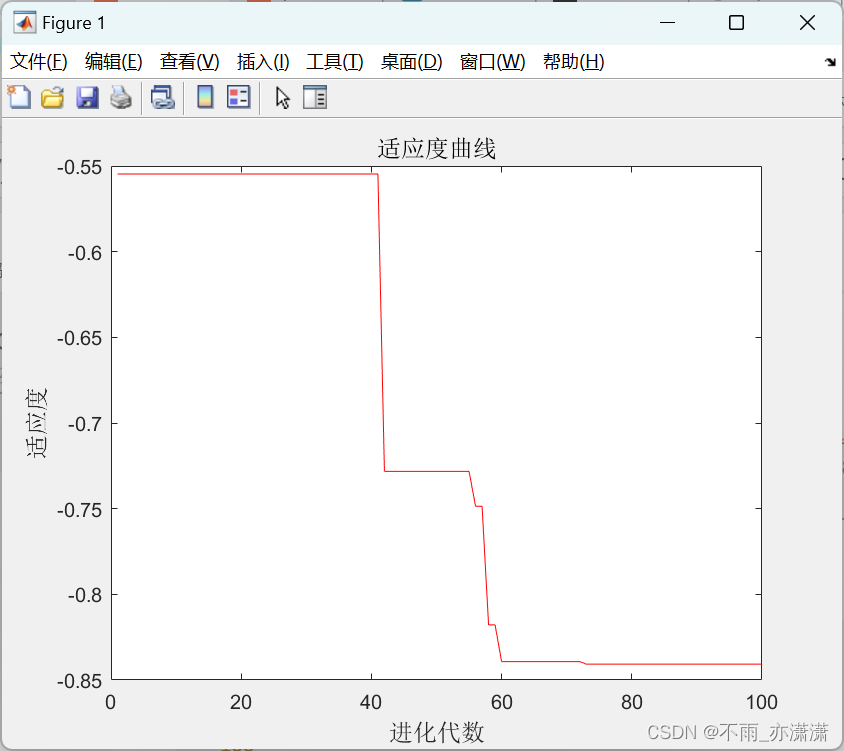Select the plot title 适应度曲线

click(x=437, y=149)
